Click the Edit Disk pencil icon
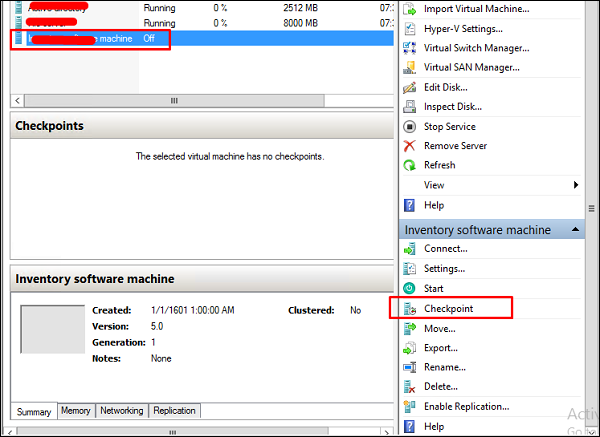Viewport: 600px width, 437px height. [409, 87]
